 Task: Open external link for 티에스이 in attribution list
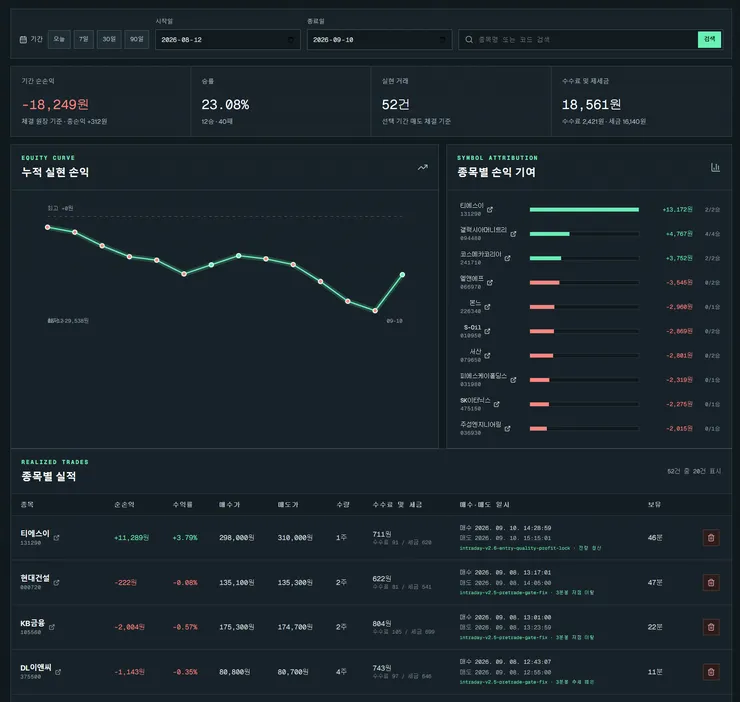[x=490, y=210]
